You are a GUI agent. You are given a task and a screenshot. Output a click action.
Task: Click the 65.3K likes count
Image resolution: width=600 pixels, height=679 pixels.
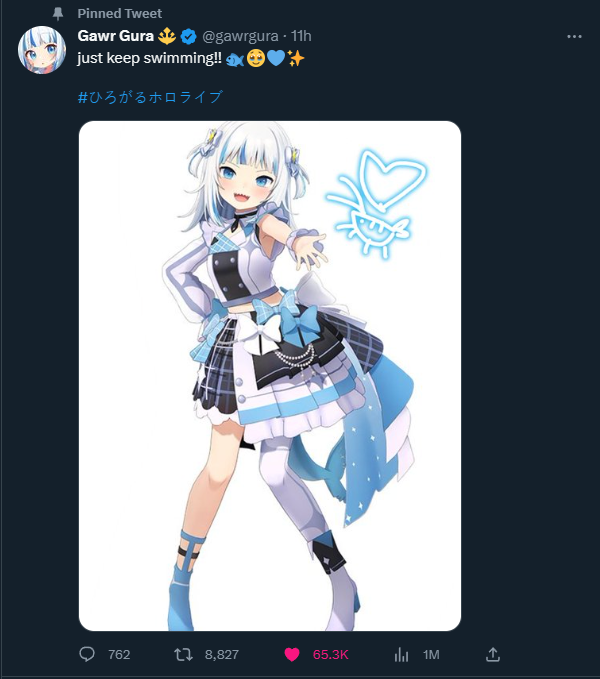330,654
